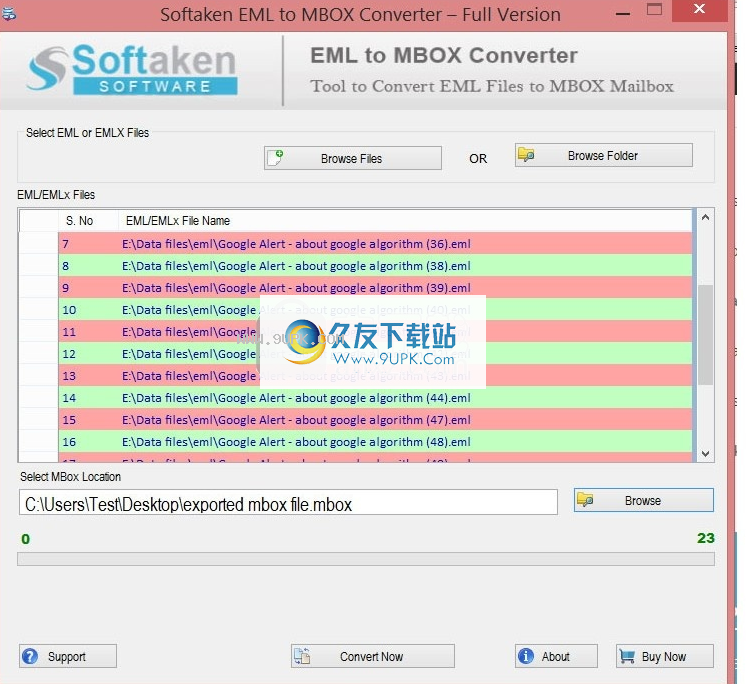
Task: Close the Softaken converter window
Action: click(699, 9)
